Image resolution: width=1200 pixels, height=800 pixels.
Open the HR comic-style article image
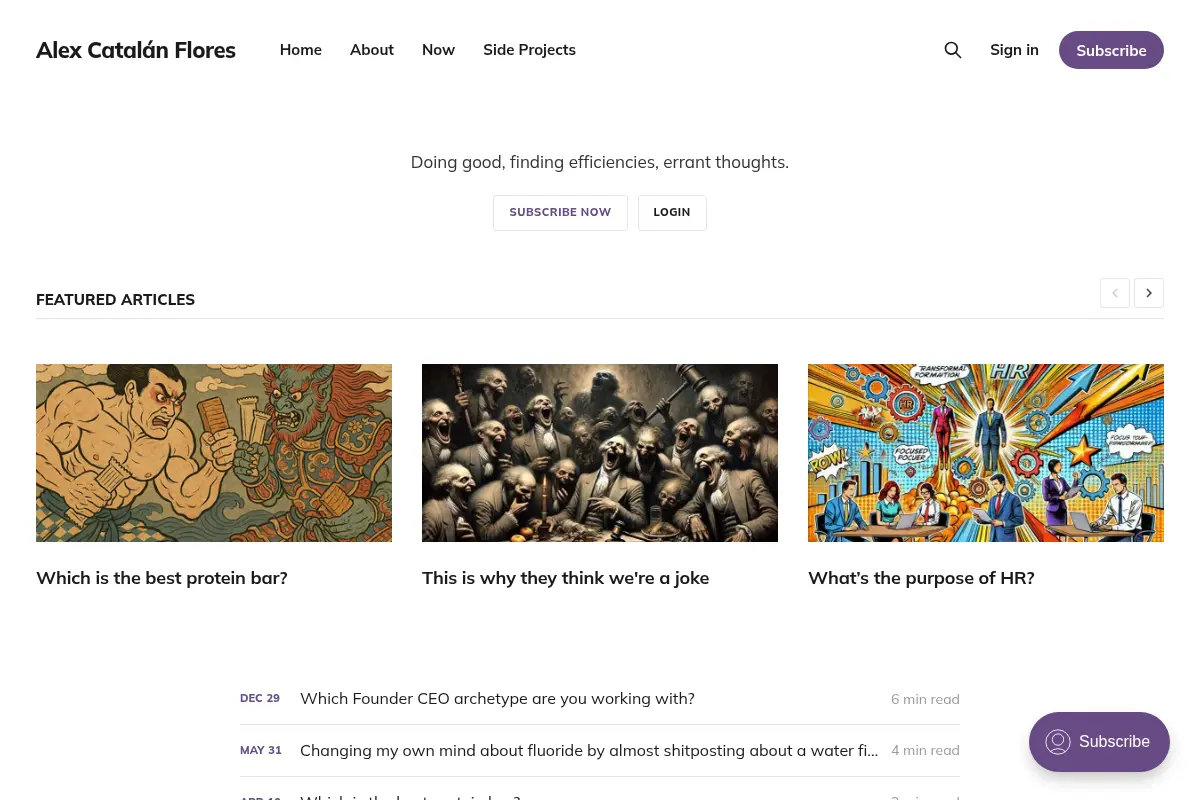pyautogui.click(x=986, y=453)
